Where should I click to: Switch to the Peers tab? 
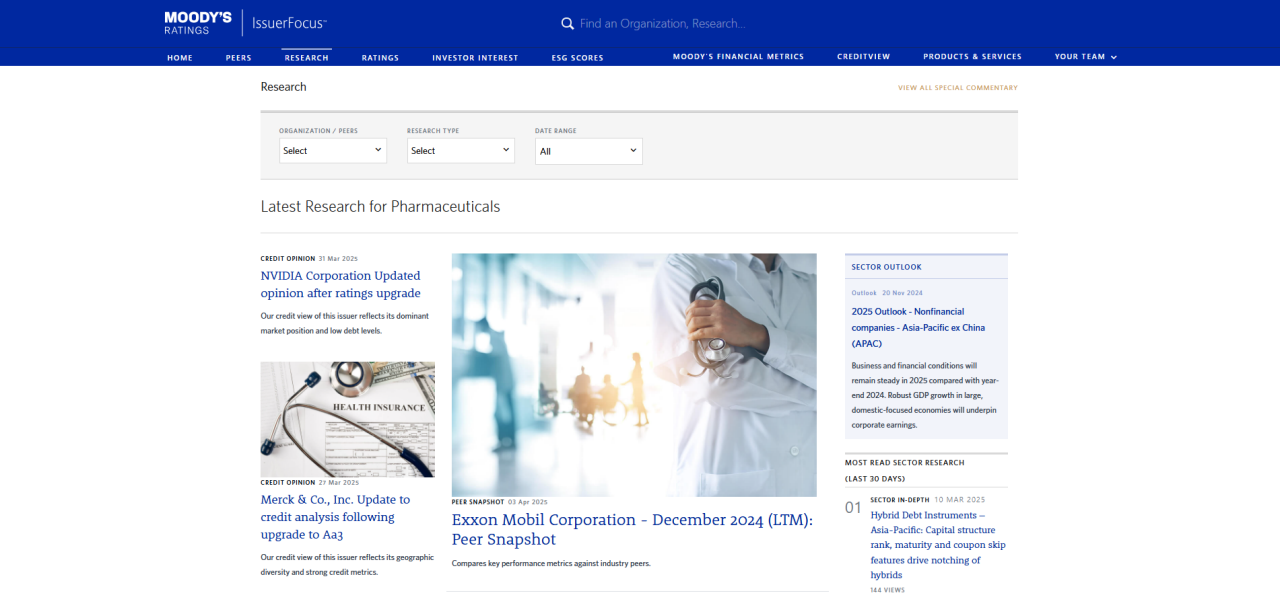tap(238, 58)
